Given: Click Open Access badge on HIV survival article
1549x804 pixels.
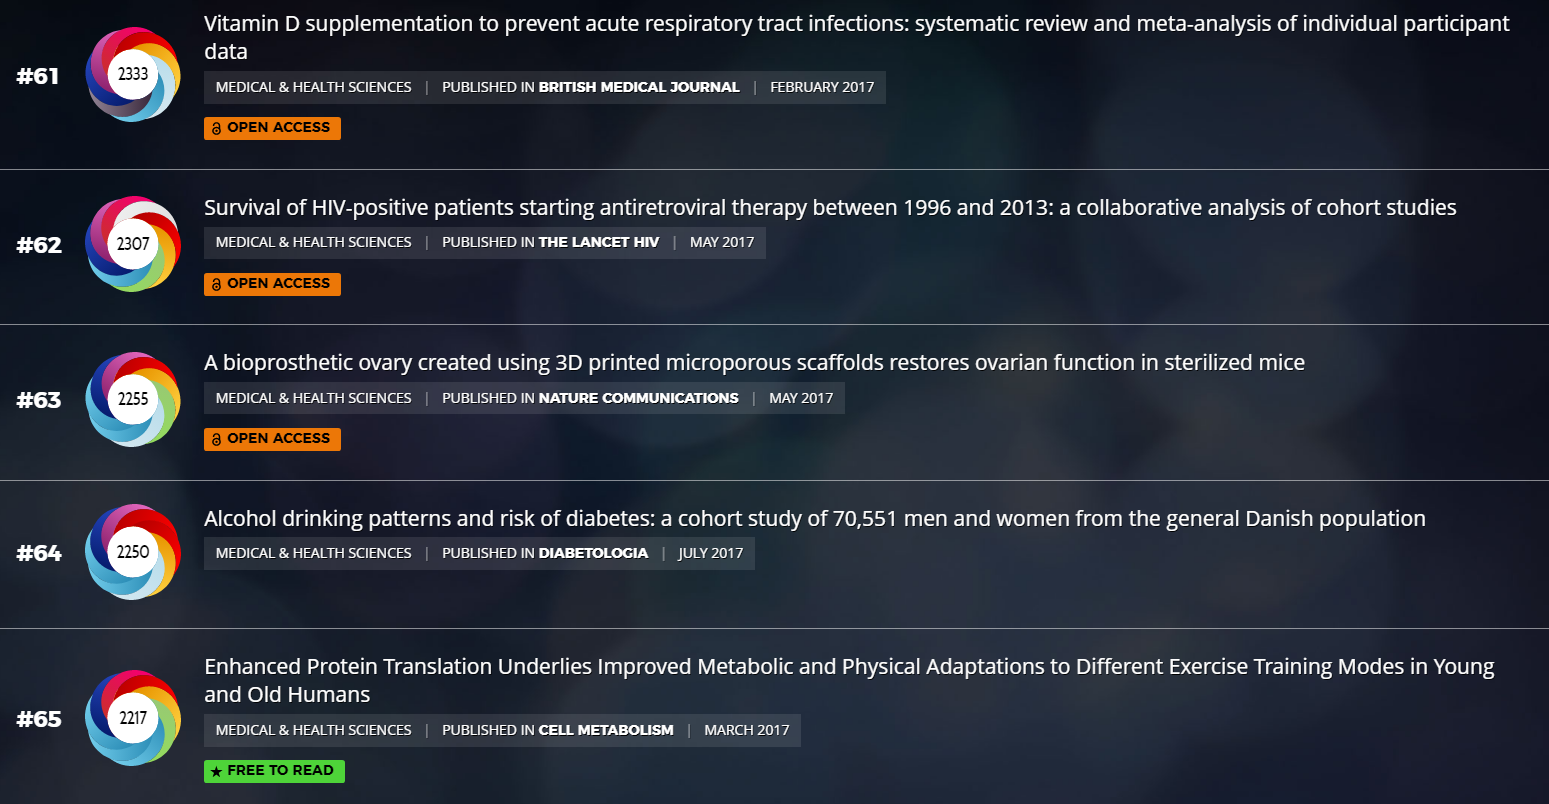Looking at the screenshot, I should click(x=272, y=284).
